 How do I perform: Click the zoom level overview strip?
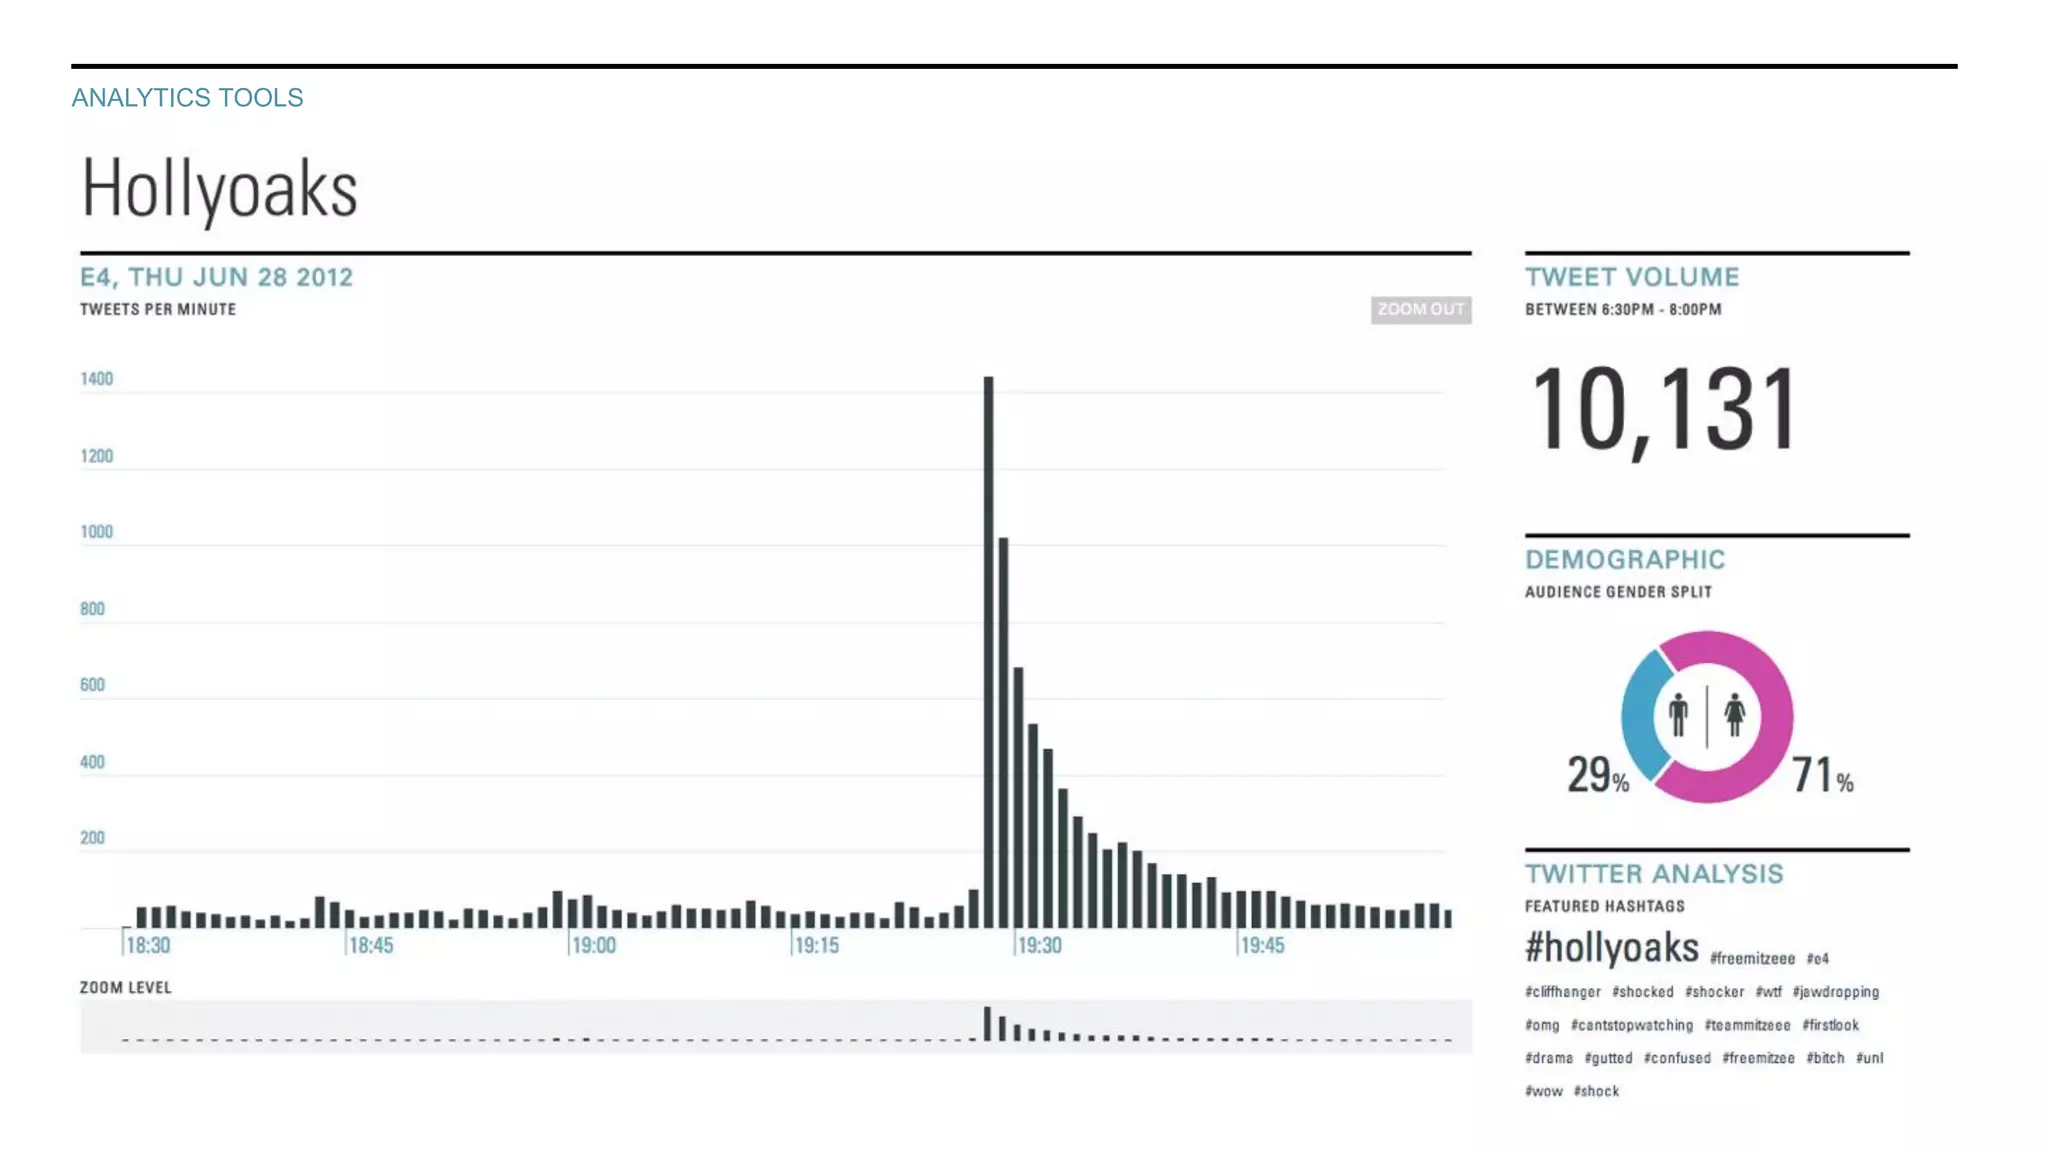click(775, 1026)
